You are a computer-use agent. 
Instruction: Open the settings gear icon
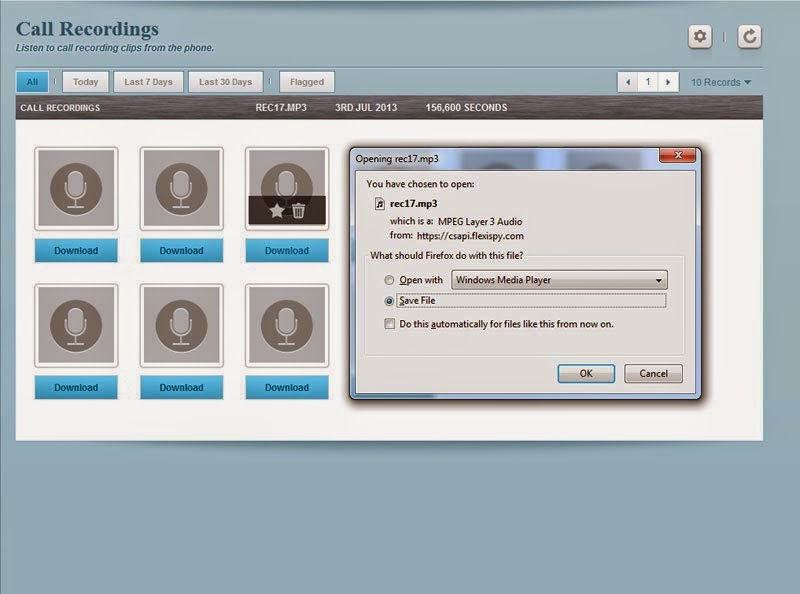pyautogui.click(x=699, y=37)
